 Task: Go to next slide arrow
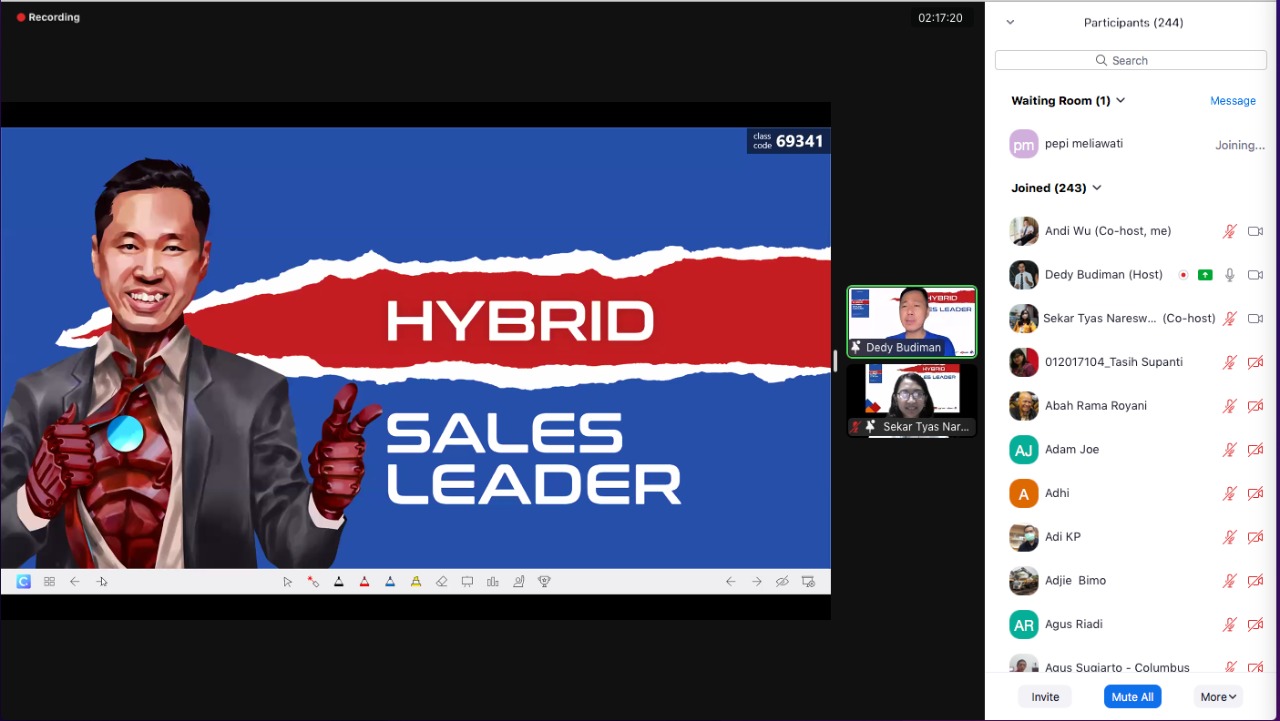point(756,581)
